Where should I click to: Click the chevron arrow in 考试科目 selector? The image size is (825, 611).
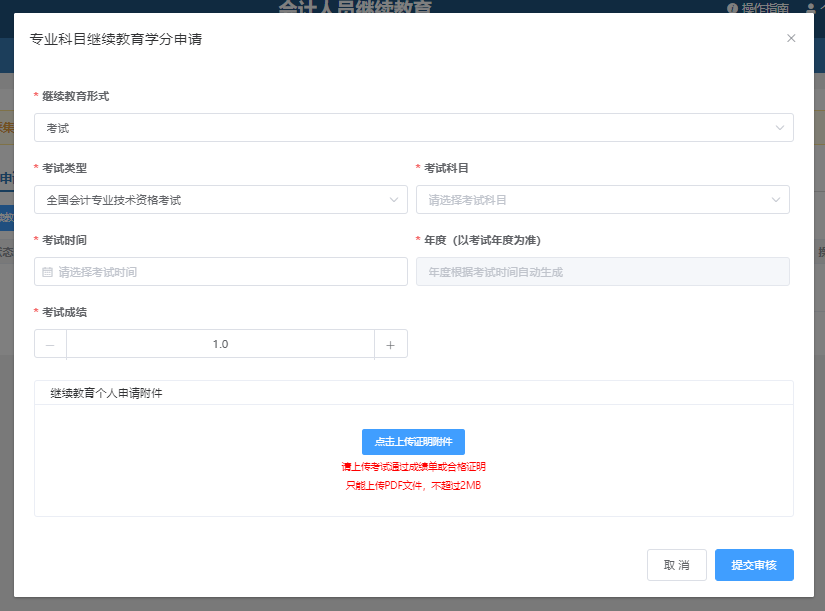[775, 200]
